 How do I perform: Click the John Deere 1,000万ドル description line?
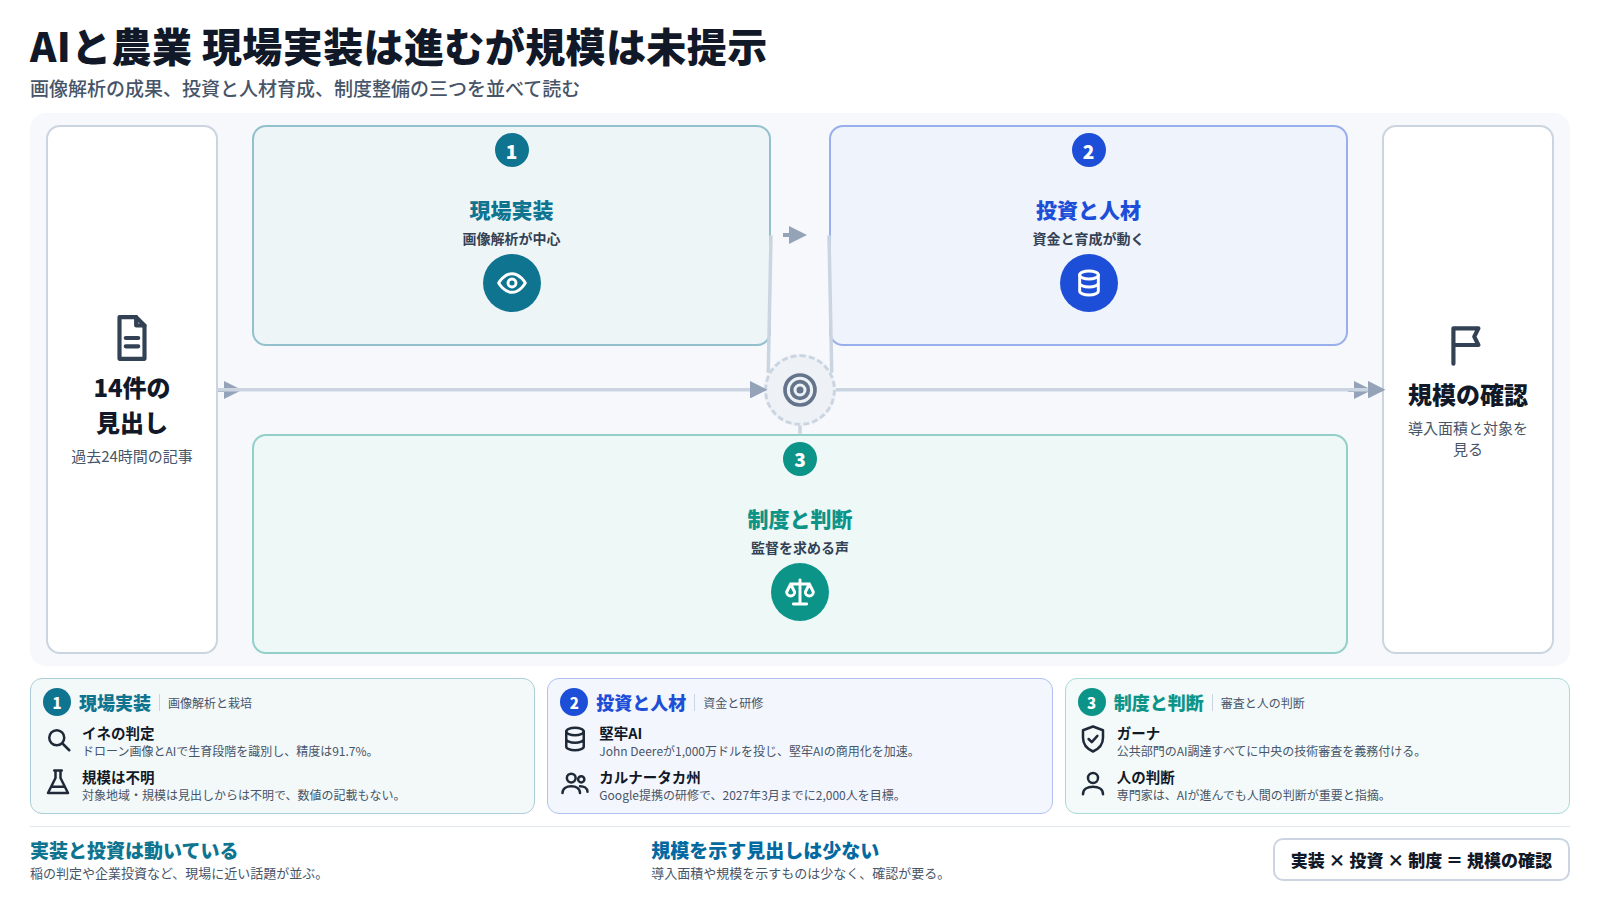click(757, 752)
